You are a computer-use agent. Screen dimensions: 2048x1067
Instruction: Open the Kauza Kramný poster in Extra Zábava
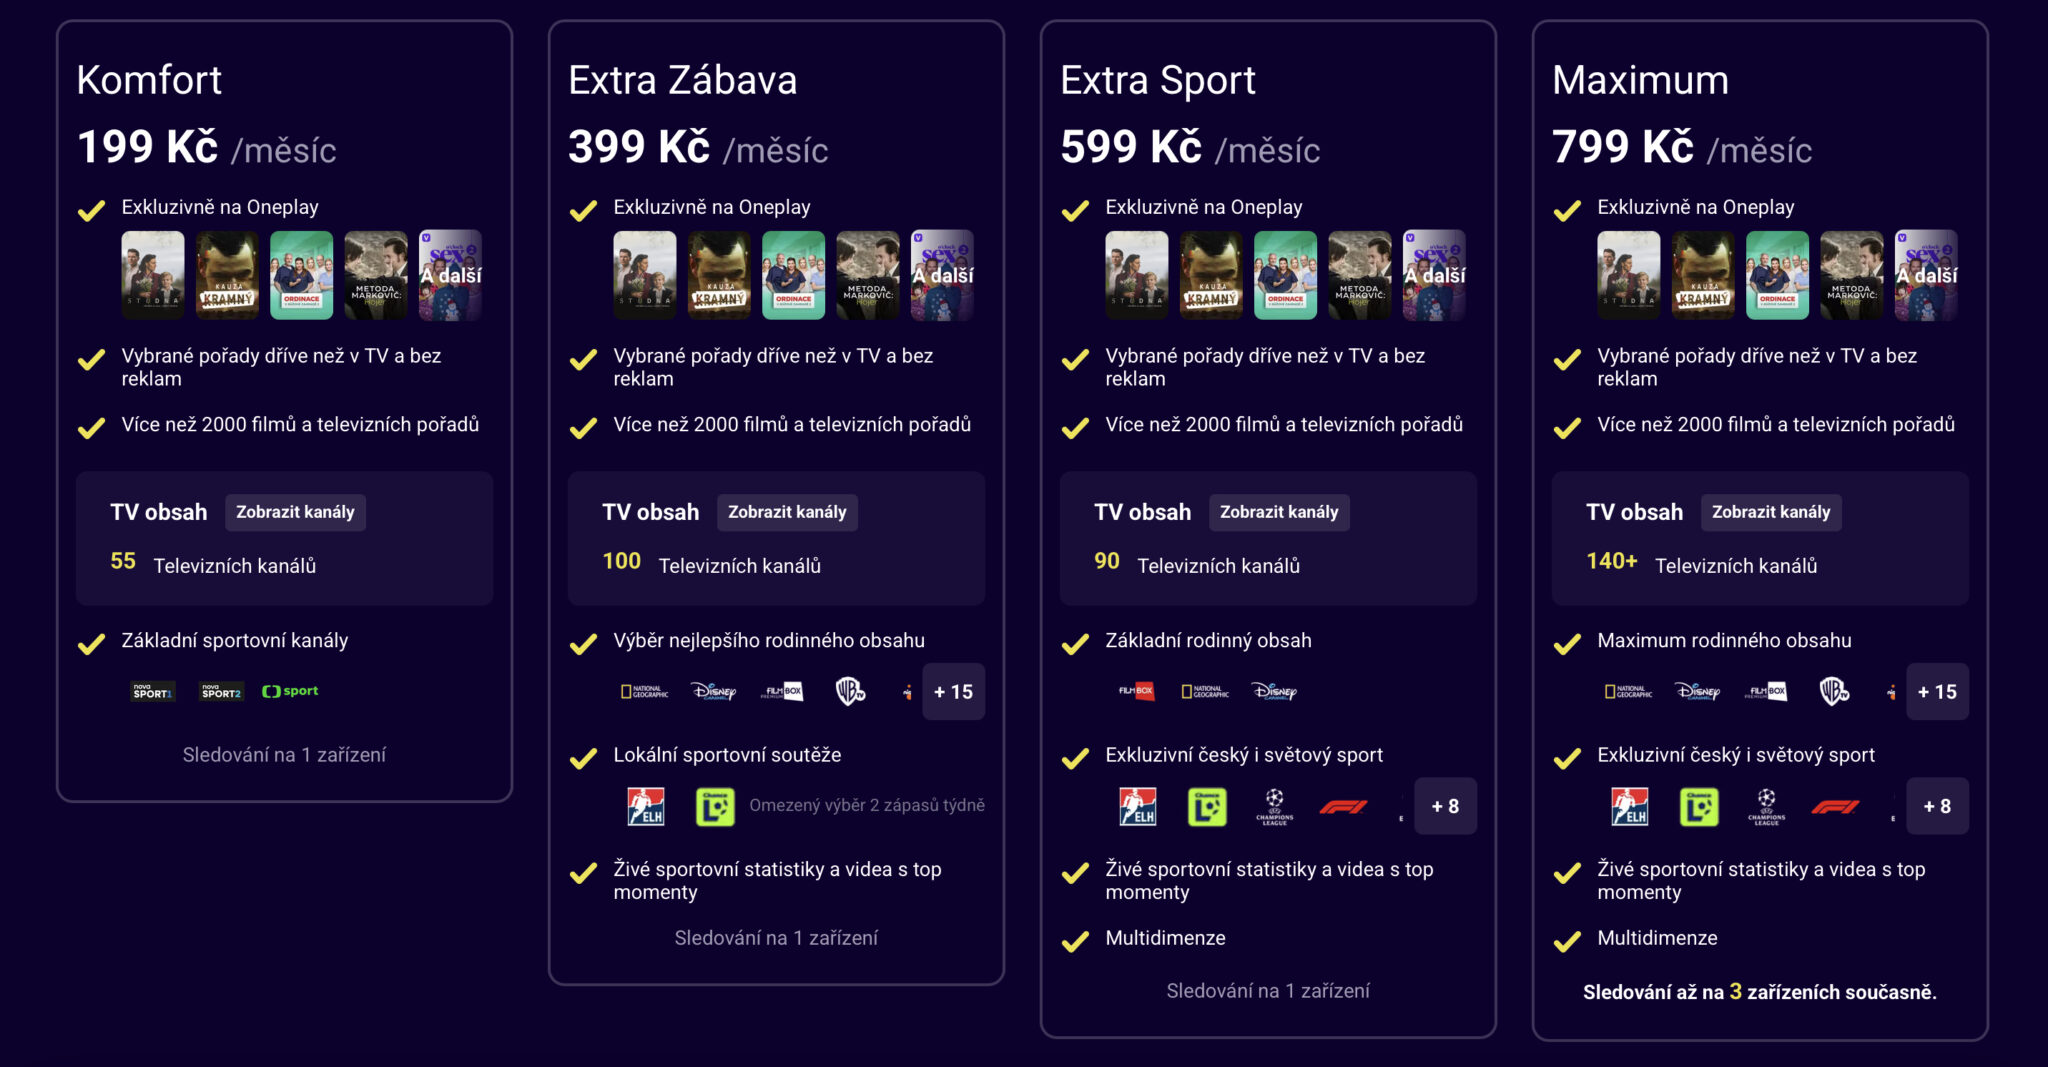(719, 275)
